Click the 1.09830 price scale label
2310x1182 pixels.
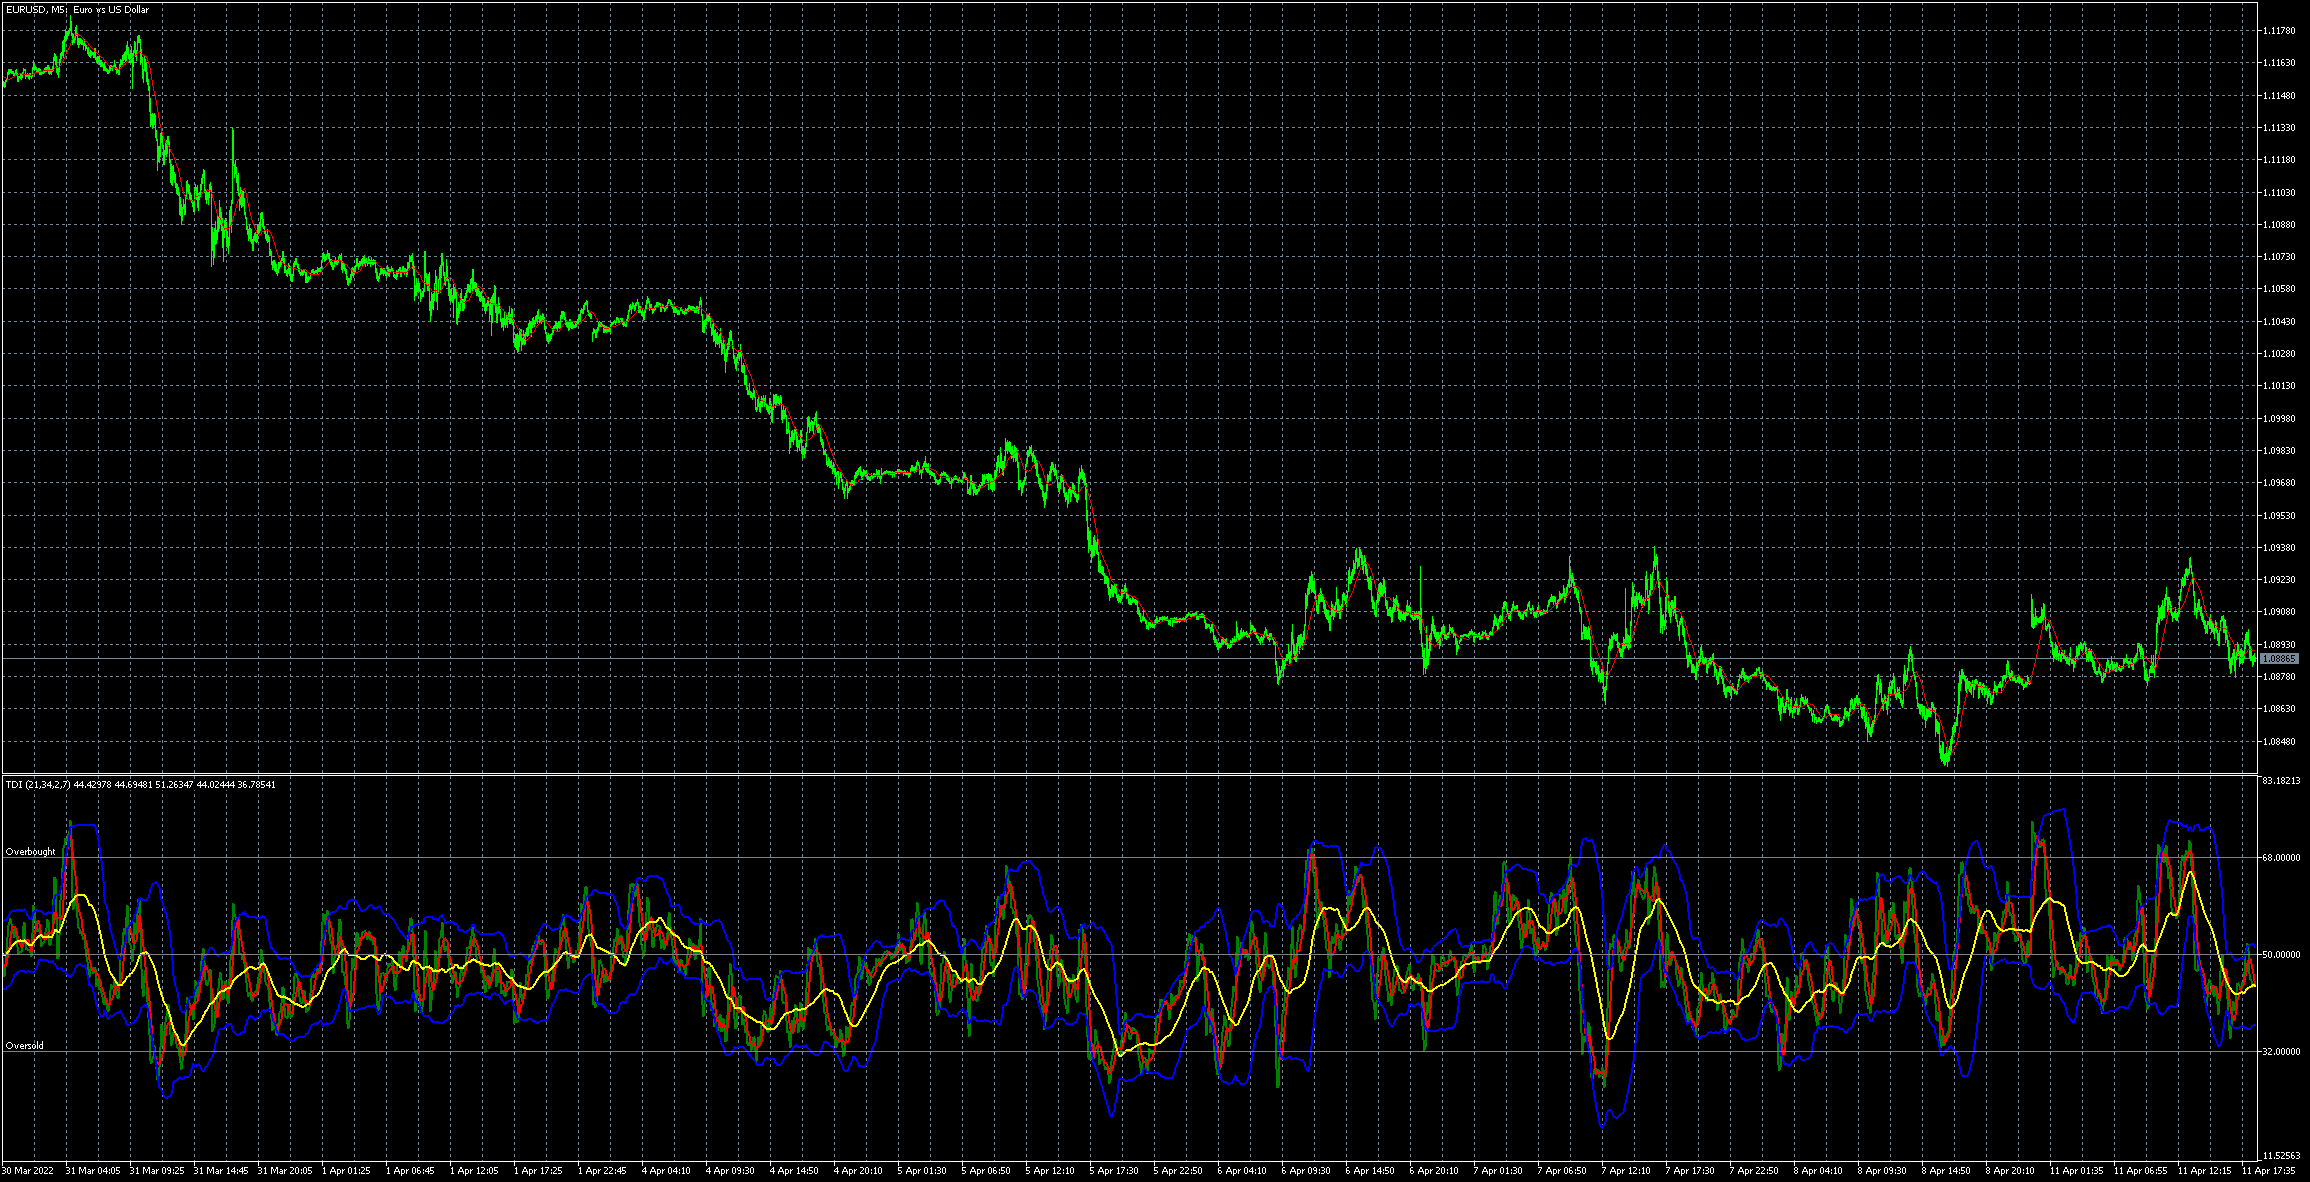(2279, 451)
